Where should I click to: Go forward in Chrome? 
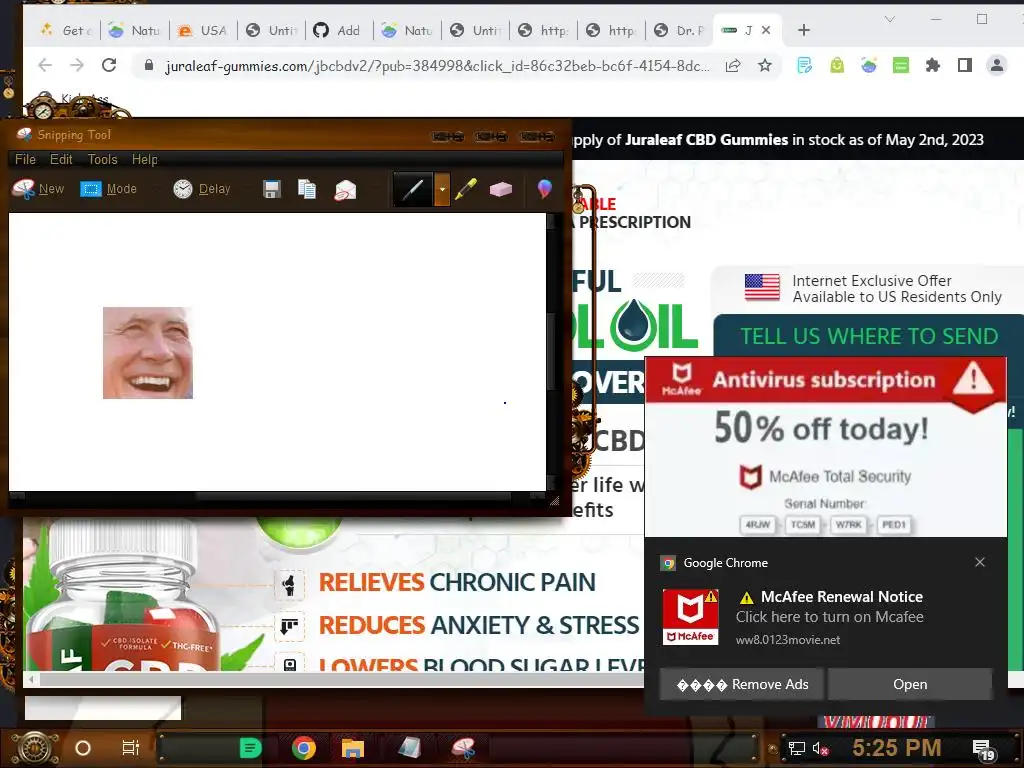click(x=77, y=65)
